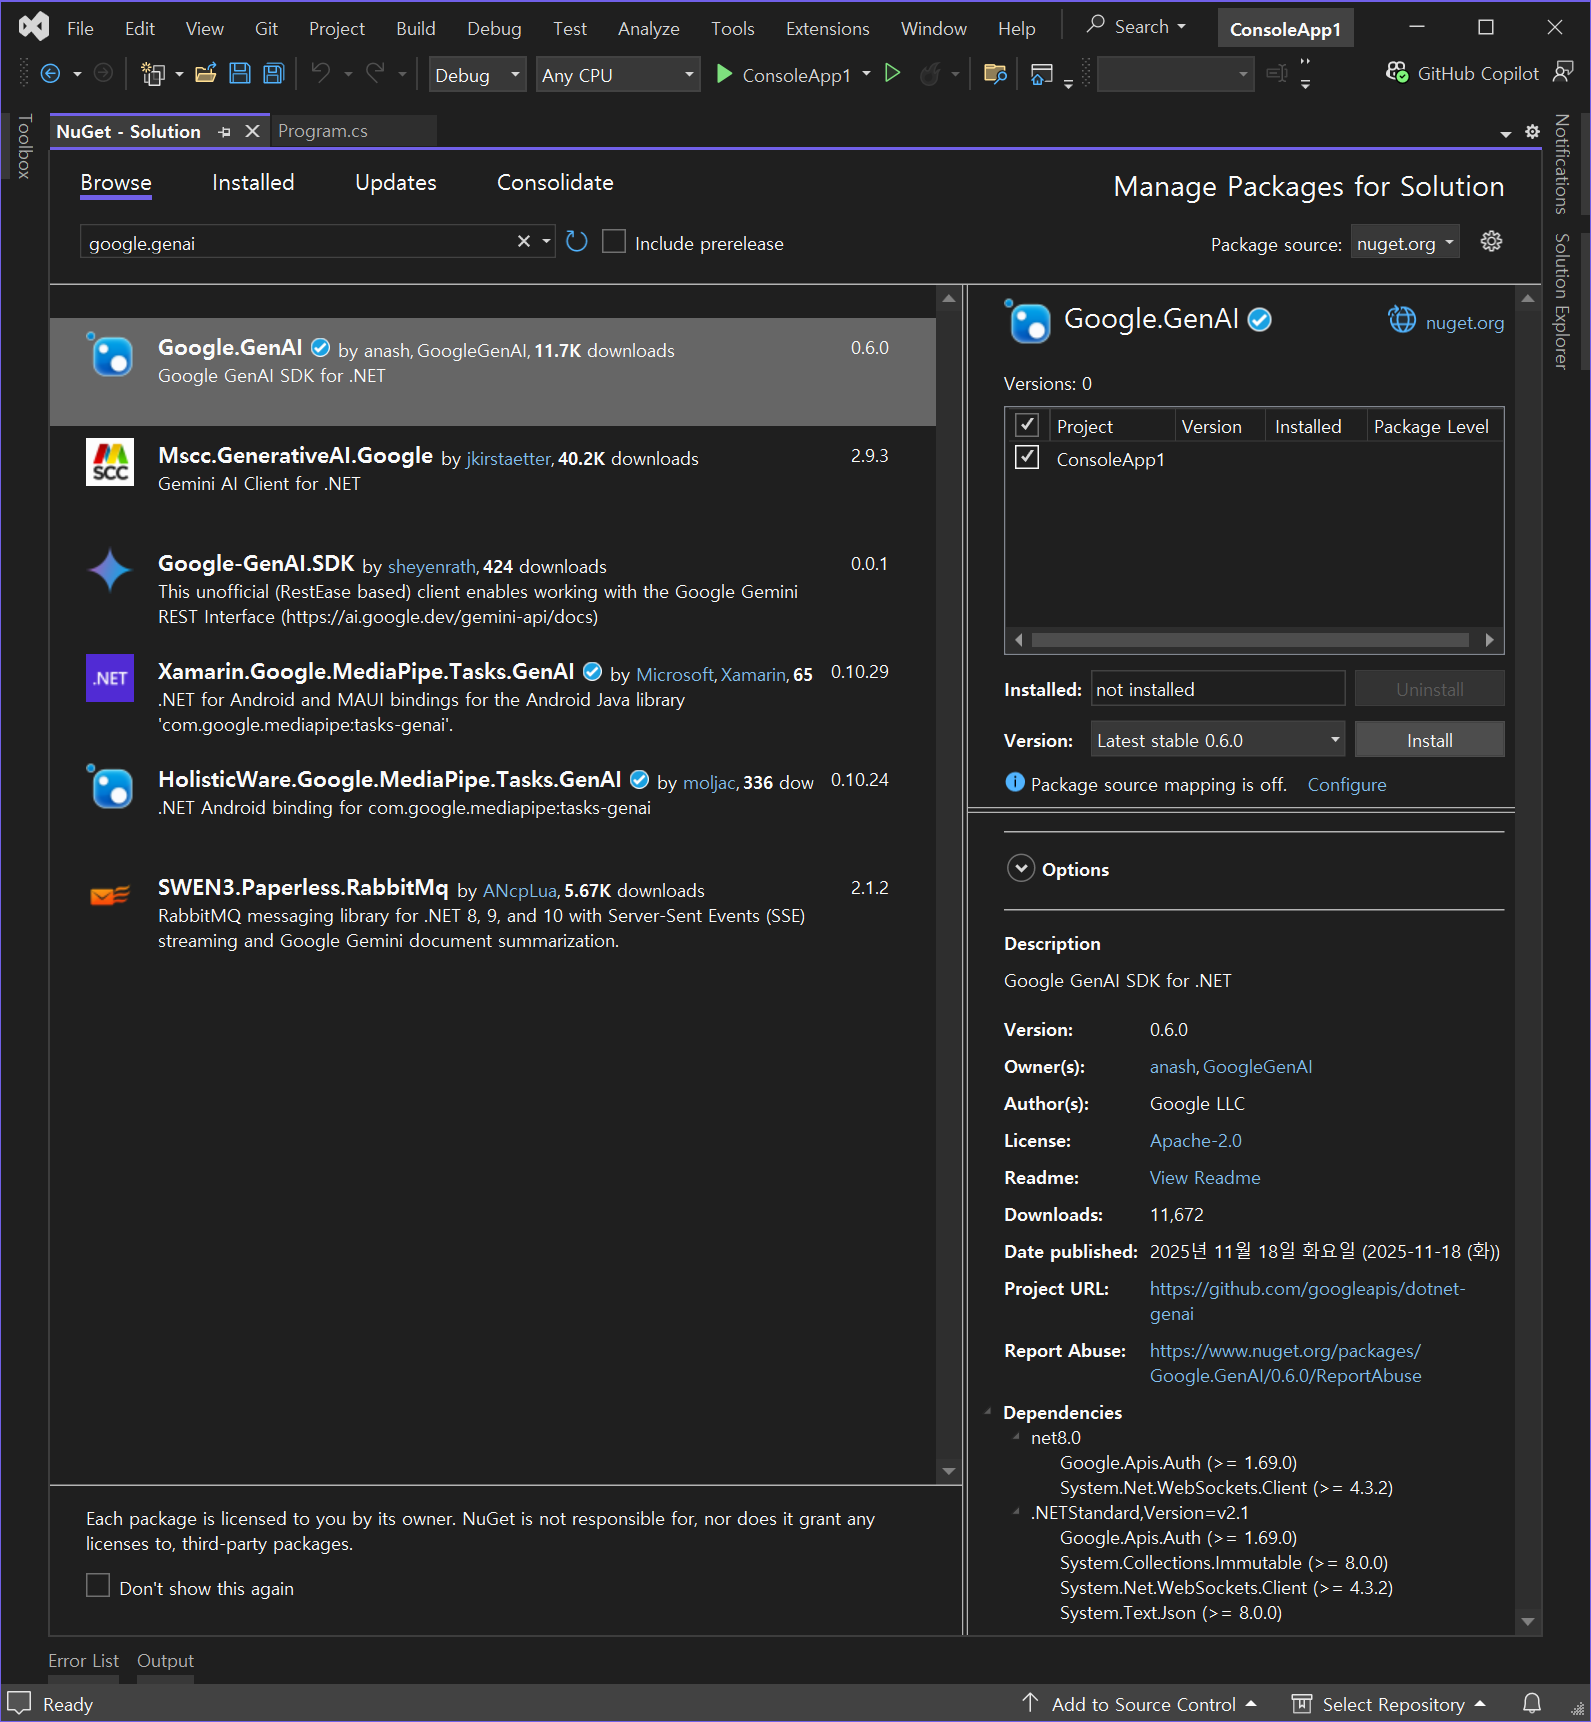Switch to the Consolidate tab
Screen dimensions: 1591x1722
(x=555, y=183)
